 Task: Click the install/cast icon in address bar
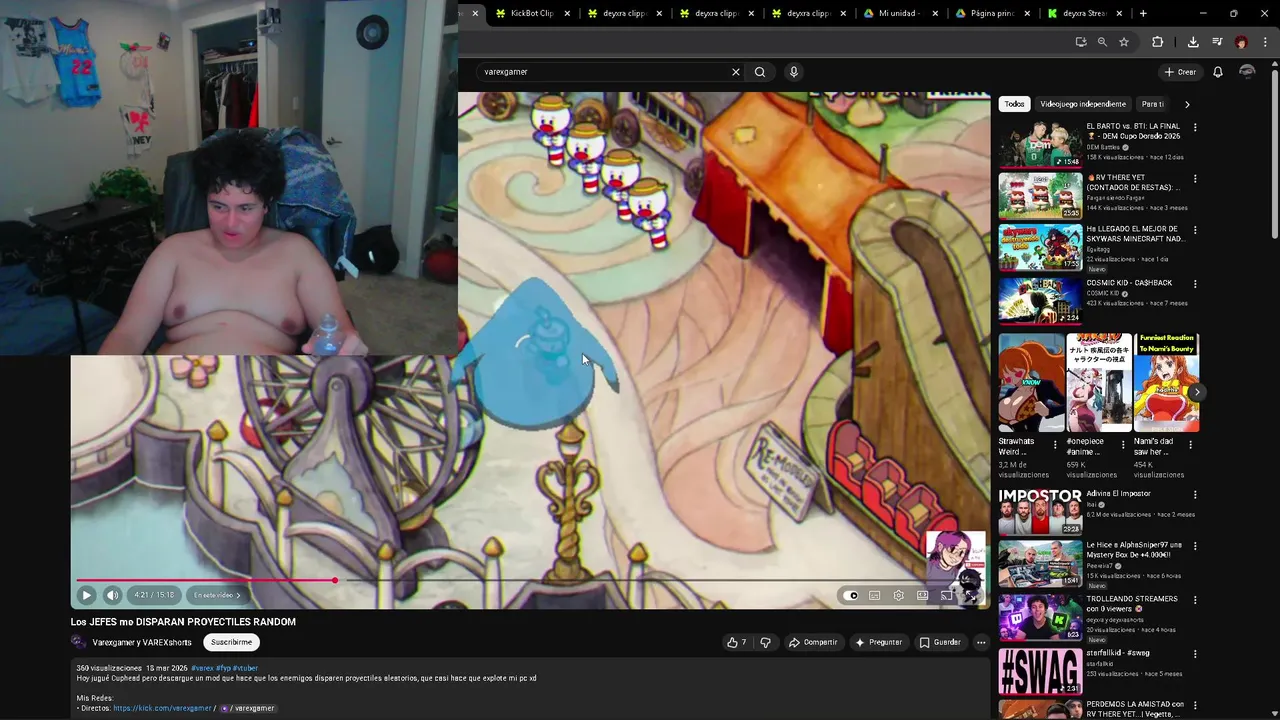(x=1081, y=42)
